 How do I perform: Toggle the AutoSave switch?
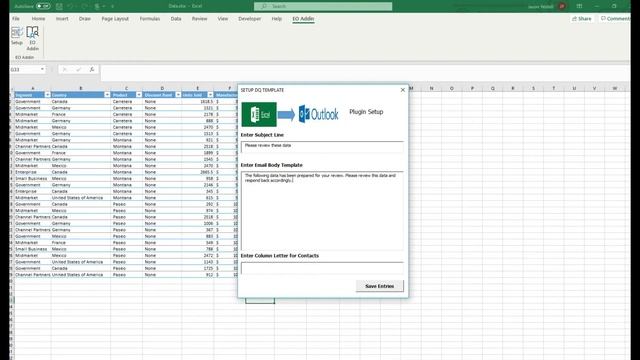[x=43, y=6]
